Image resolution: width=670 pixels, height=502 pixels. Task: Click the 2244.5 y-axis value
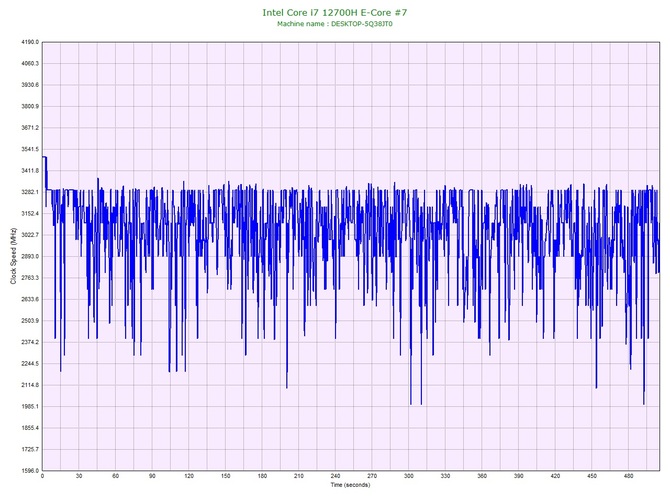coord(30,364)
